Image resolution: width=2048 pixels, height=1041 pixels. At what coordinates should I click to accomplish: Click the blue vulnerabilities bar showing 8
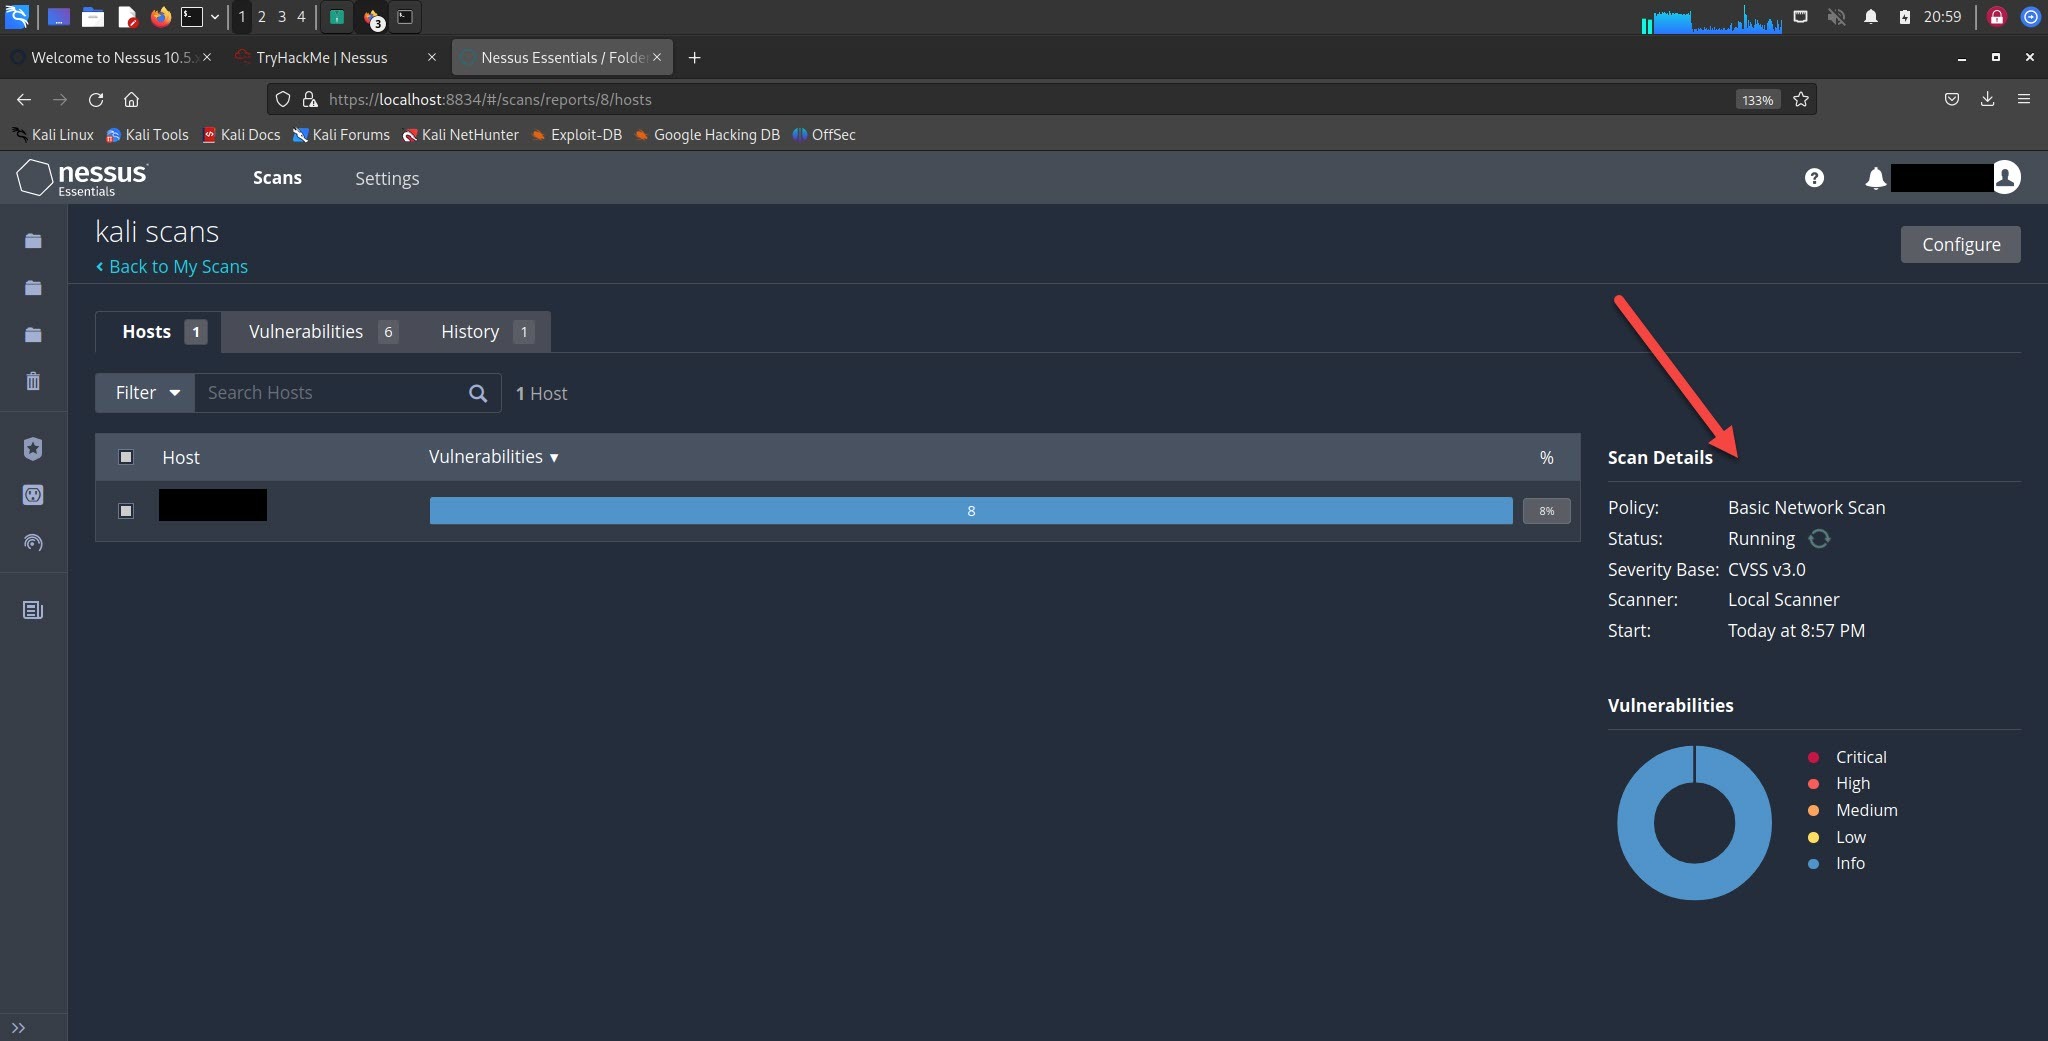coord(971,511)
